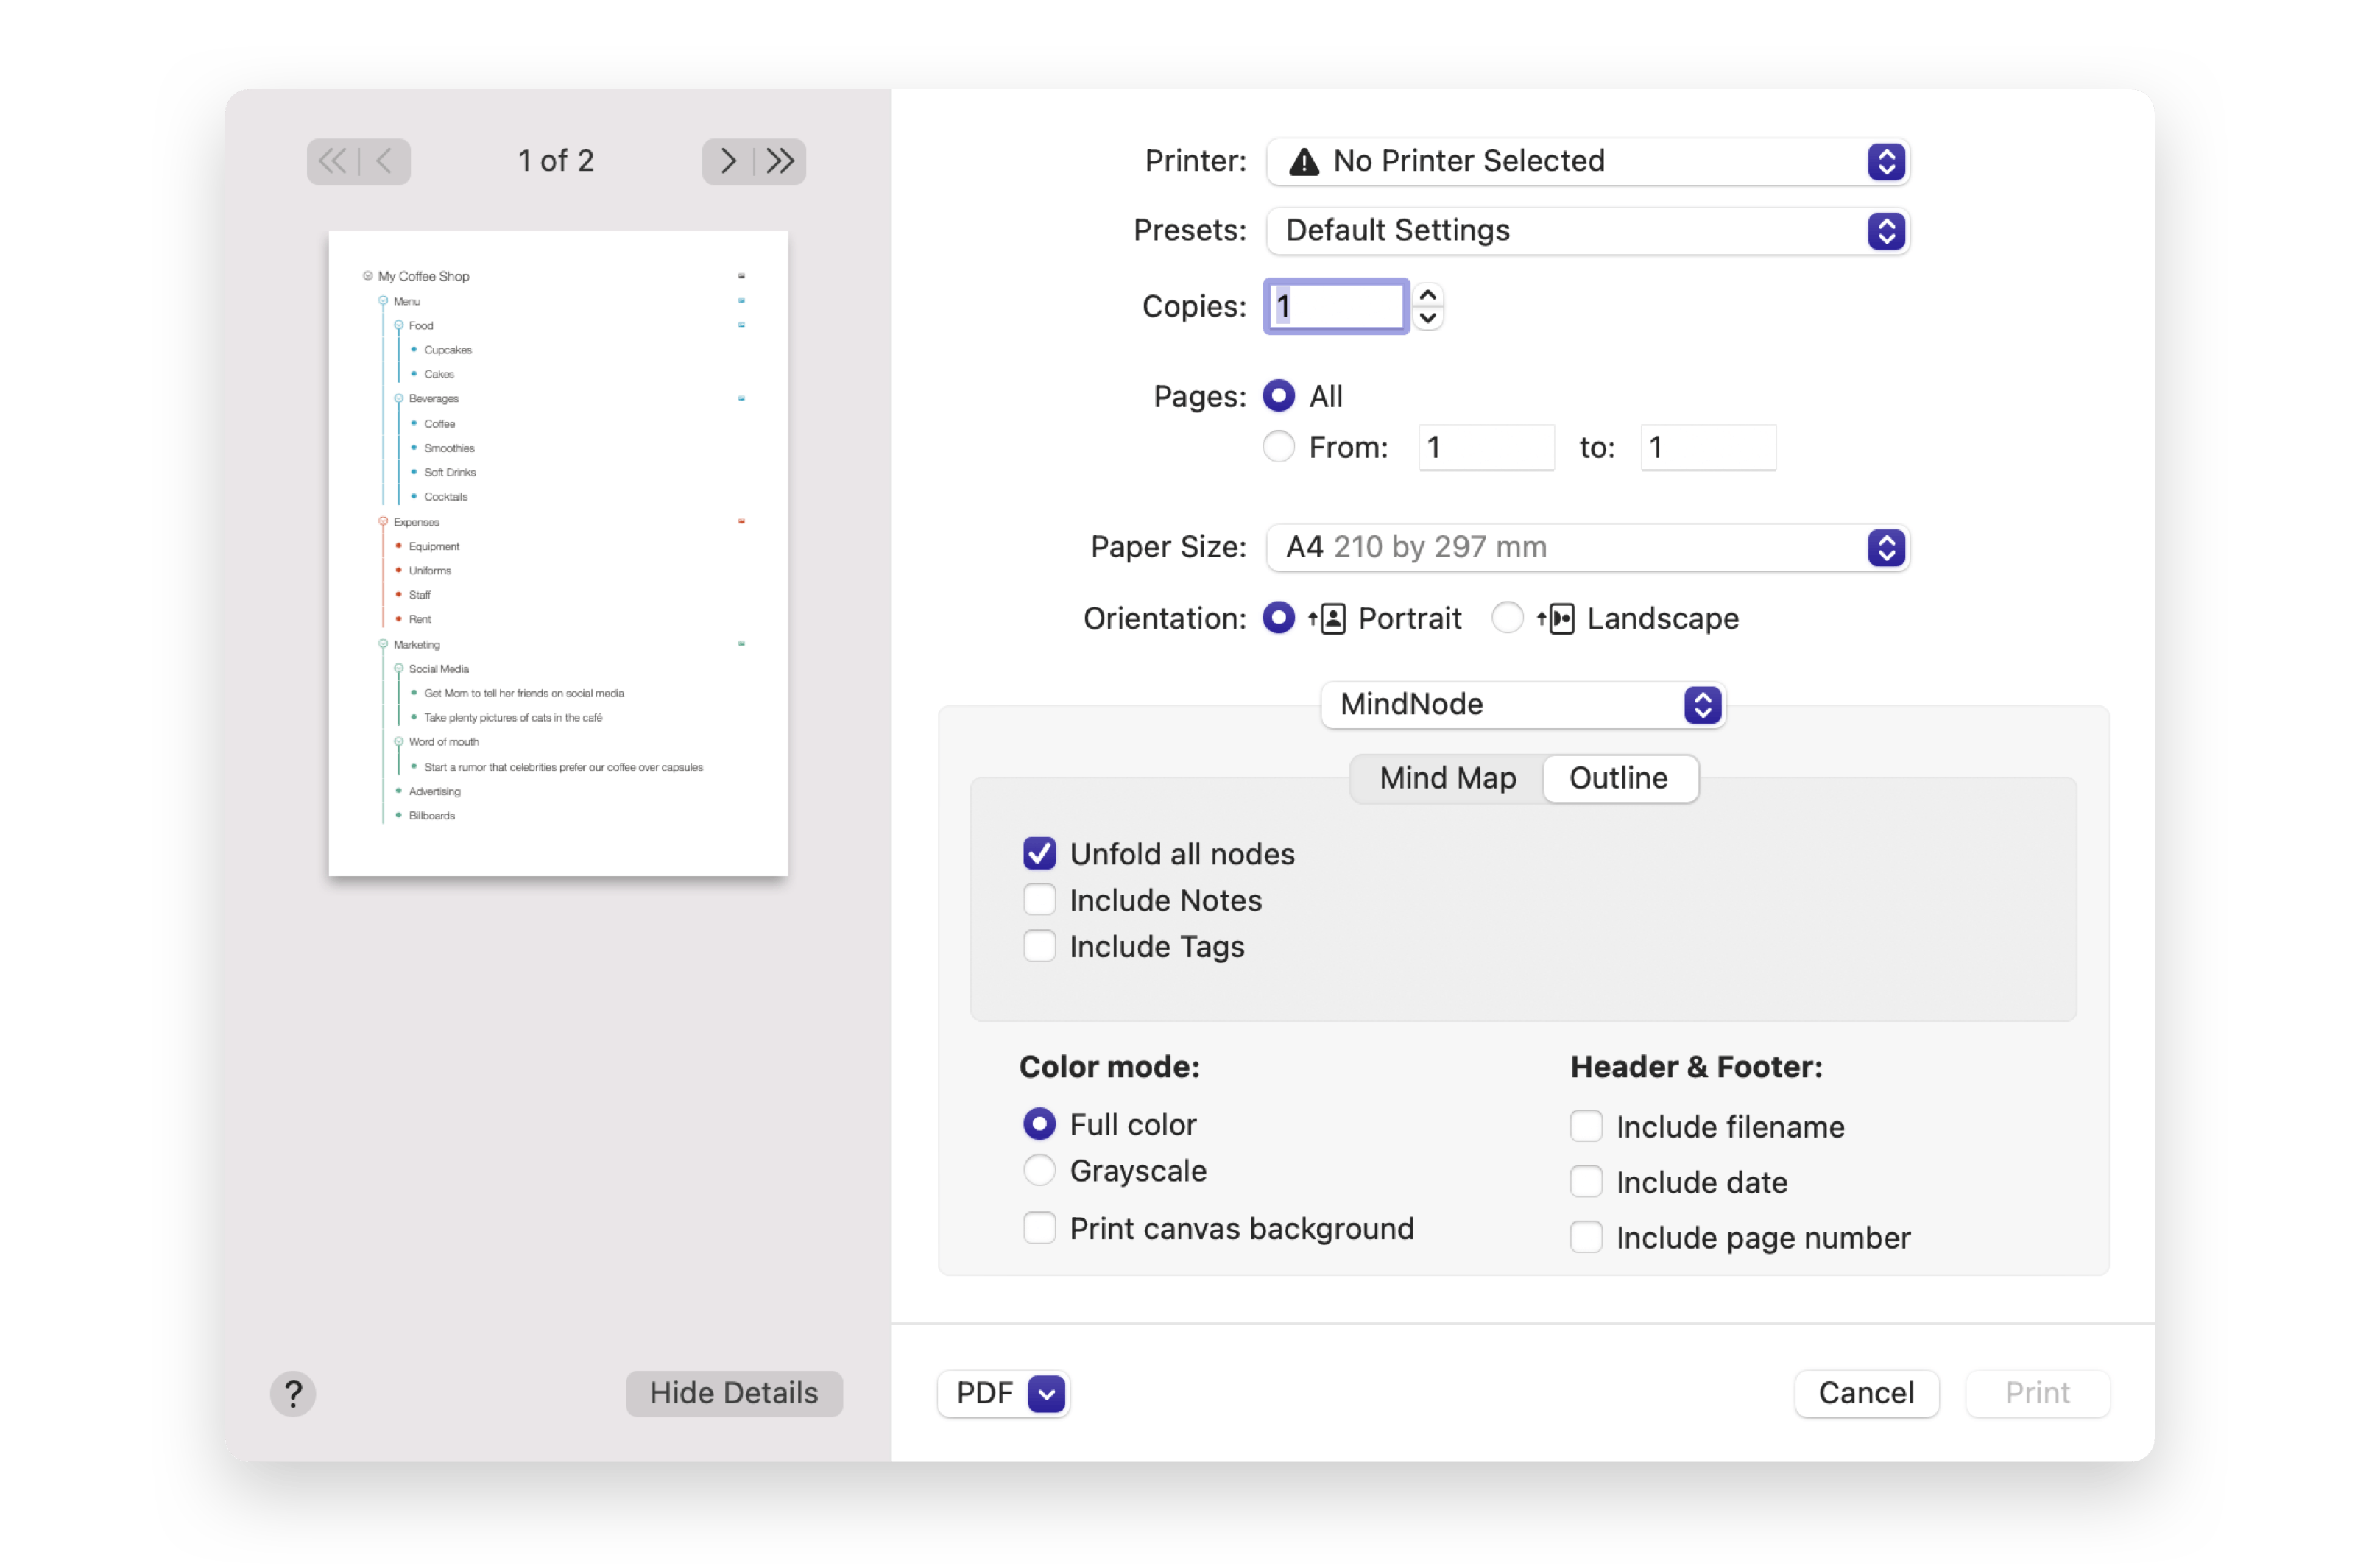Switch to the Mind Map tab
2380x1566 pixels.
tap(1447, 778)
